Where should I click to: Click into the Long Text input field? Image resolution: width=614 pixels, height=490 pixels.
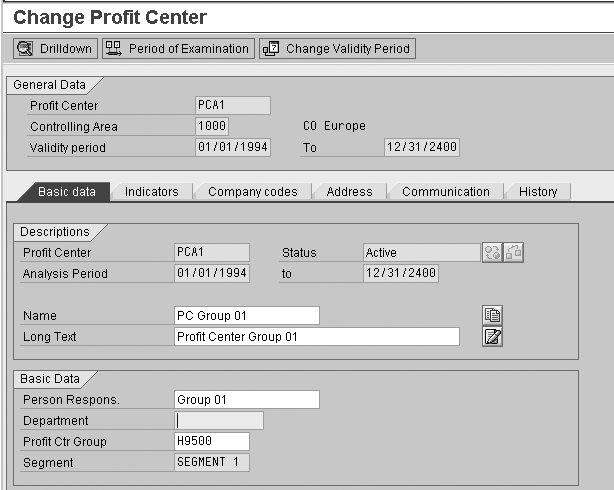pyautogui.click(x=316, y=337)
